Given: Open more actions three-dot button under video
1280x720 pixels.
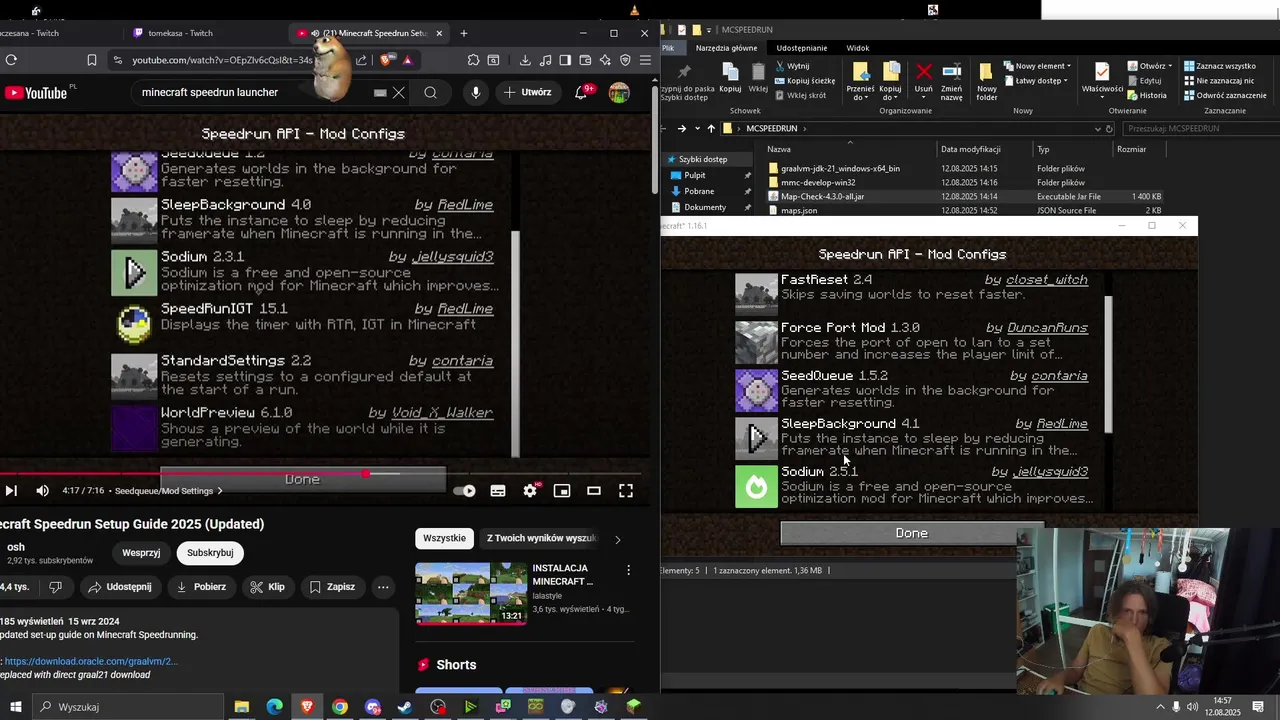Looking at the screenshot, I should (x=383, y=587).
